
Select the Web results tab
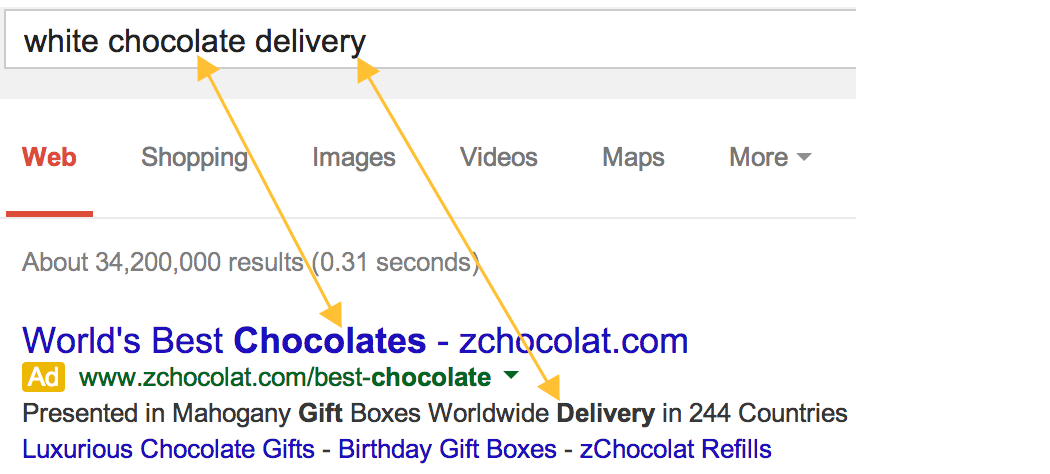[x=49, y=157]
